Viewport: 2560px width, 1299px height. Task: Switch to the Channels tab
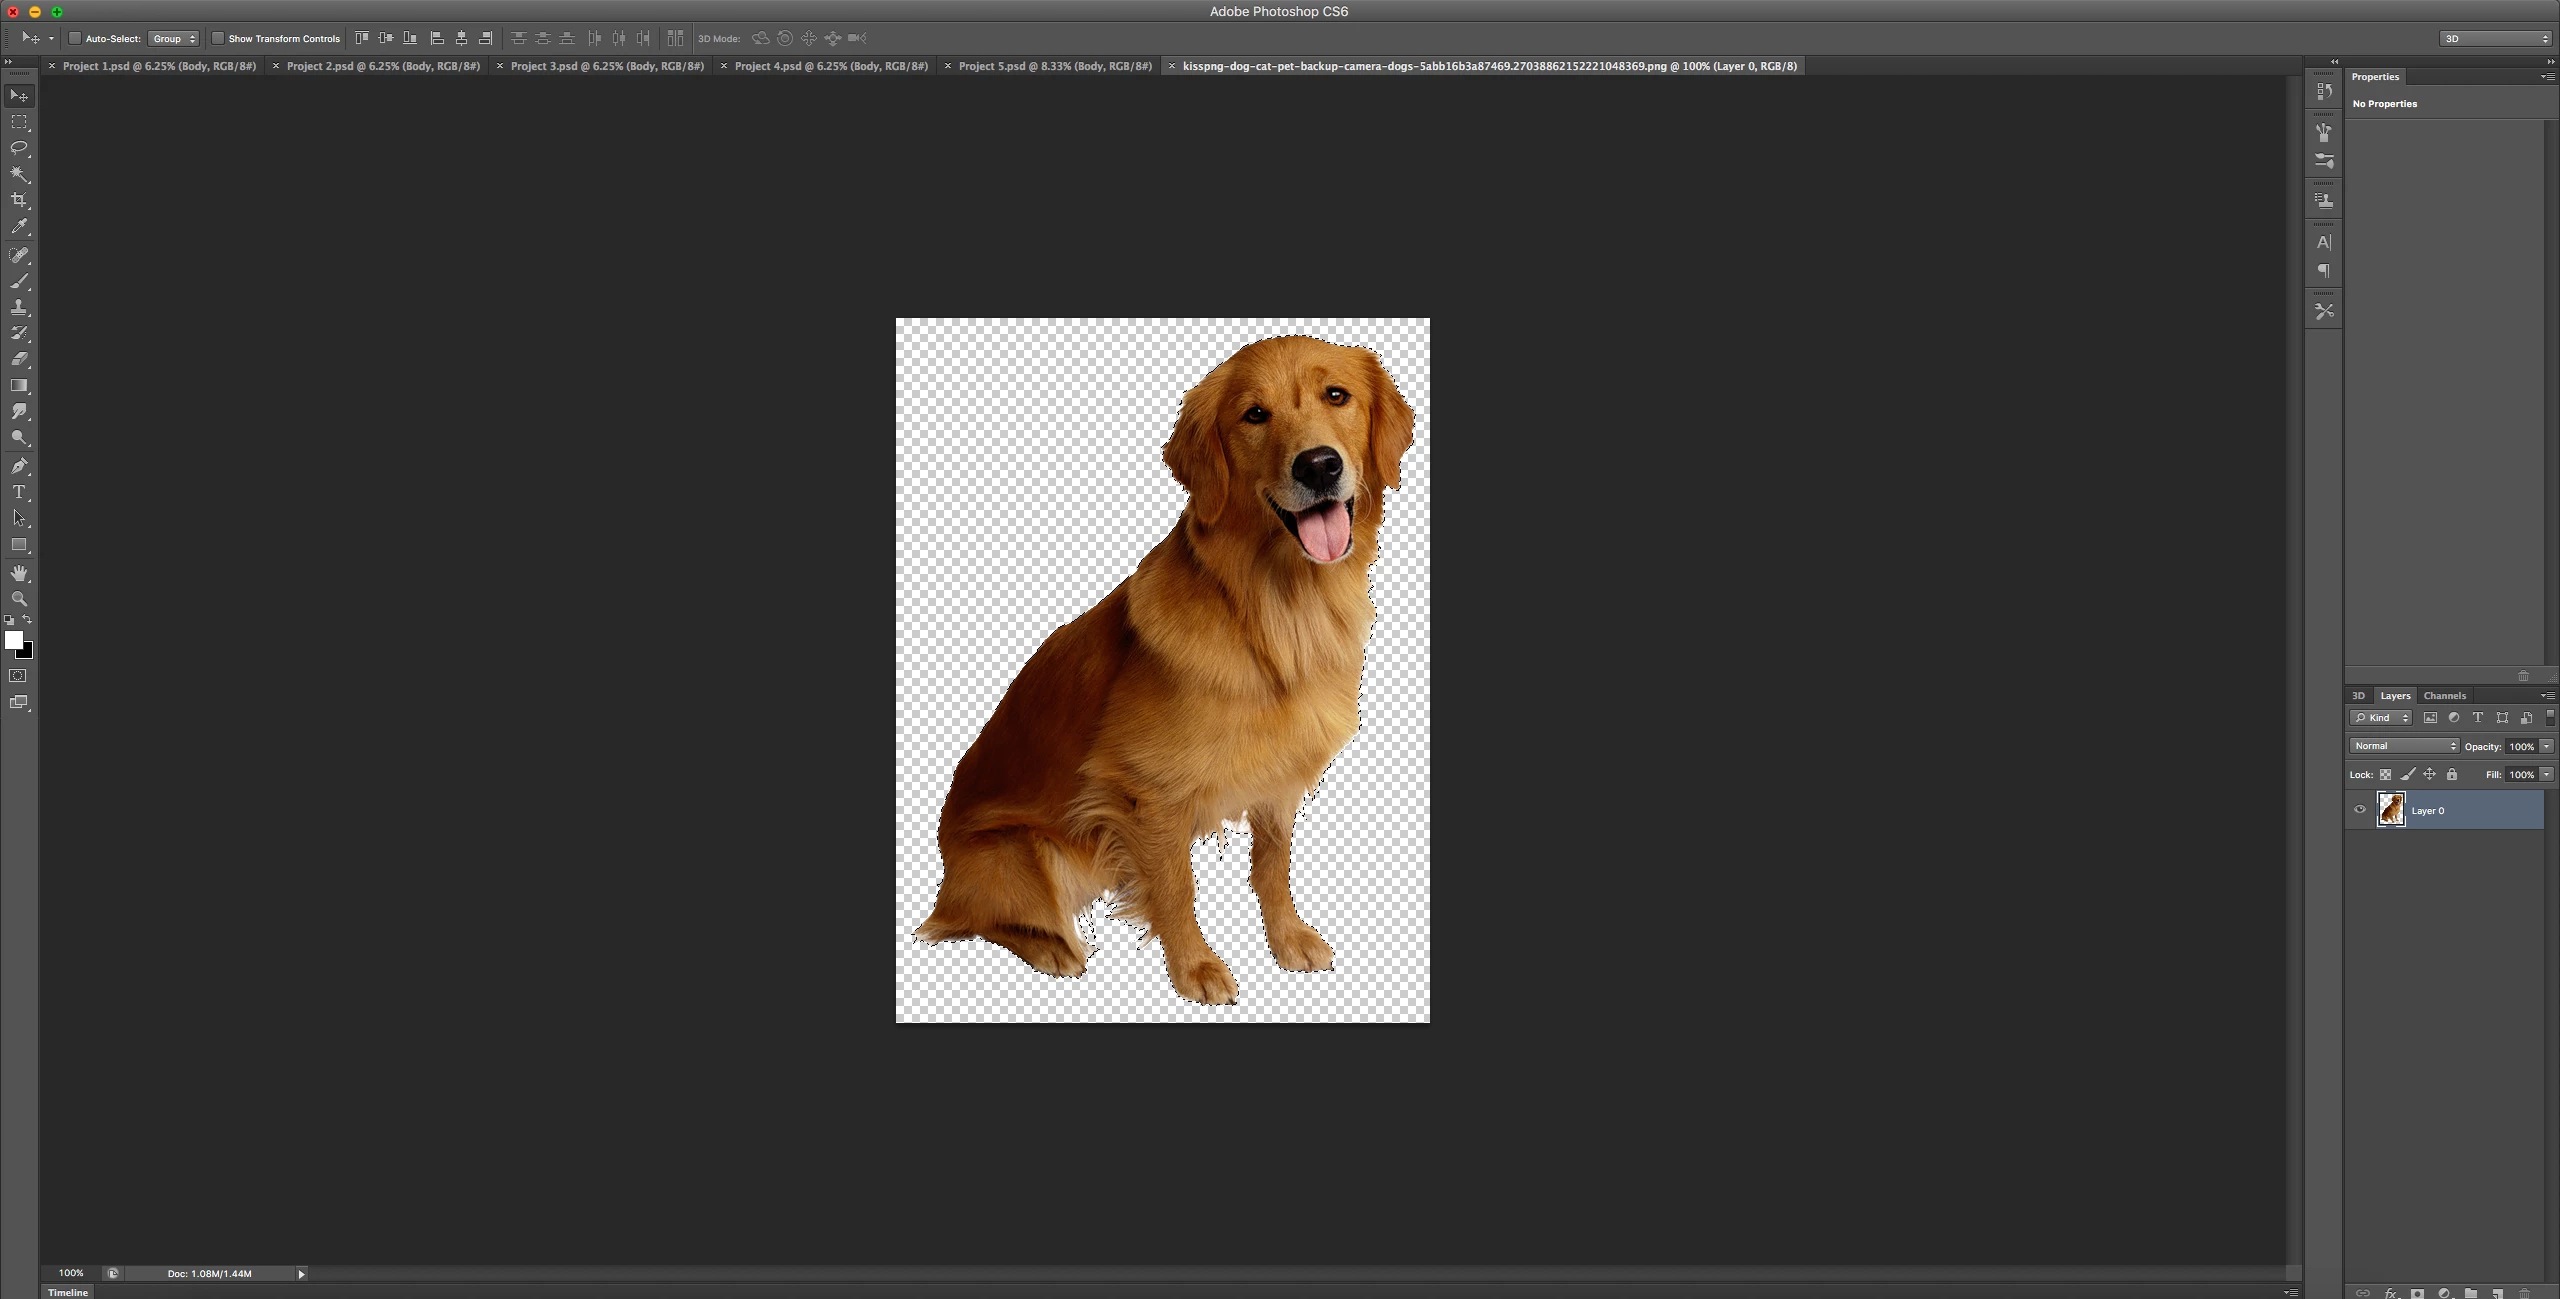point(2444,696)
